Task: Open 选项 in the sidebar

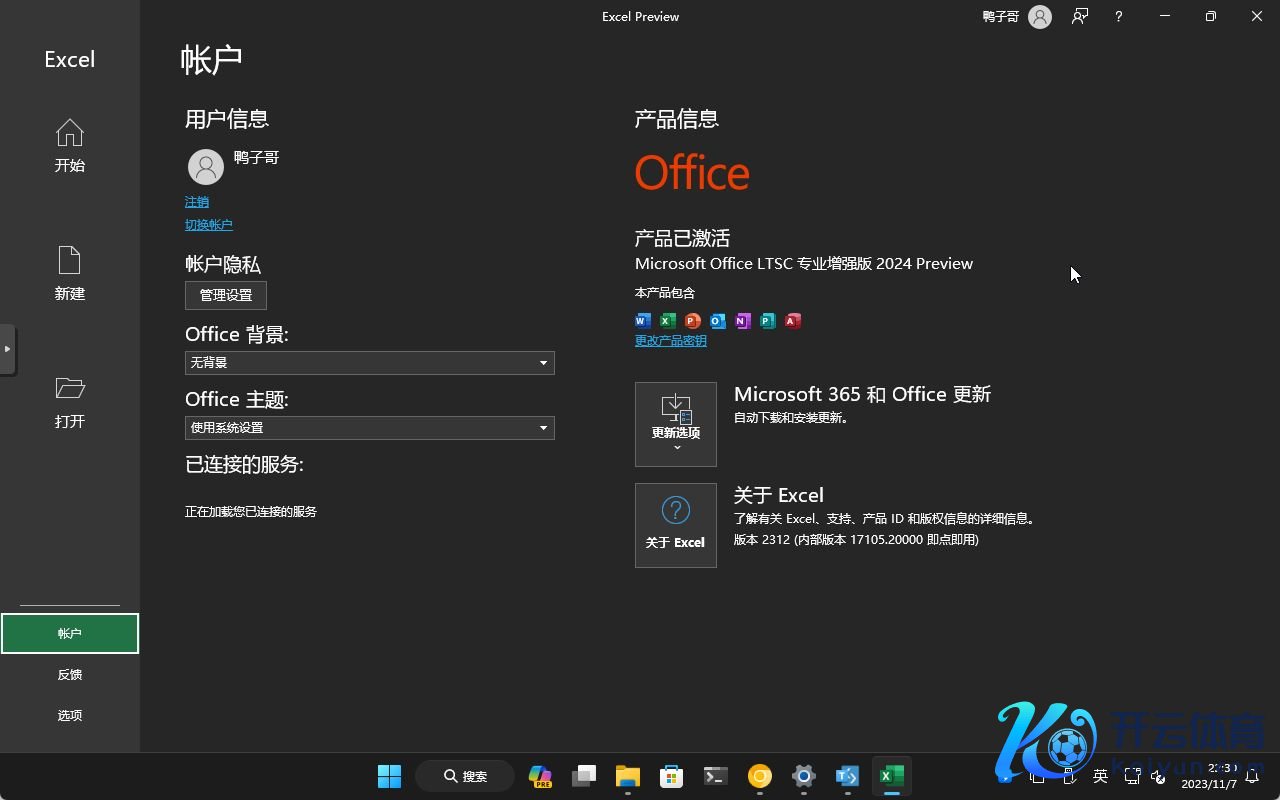Action: (70, 715)
